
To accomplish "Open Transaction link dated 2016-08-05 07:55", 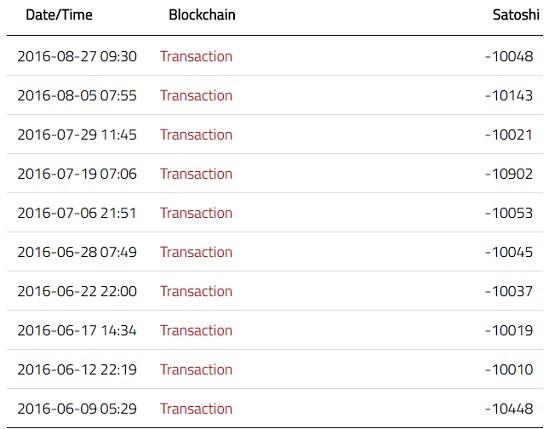I will point(196,96).
